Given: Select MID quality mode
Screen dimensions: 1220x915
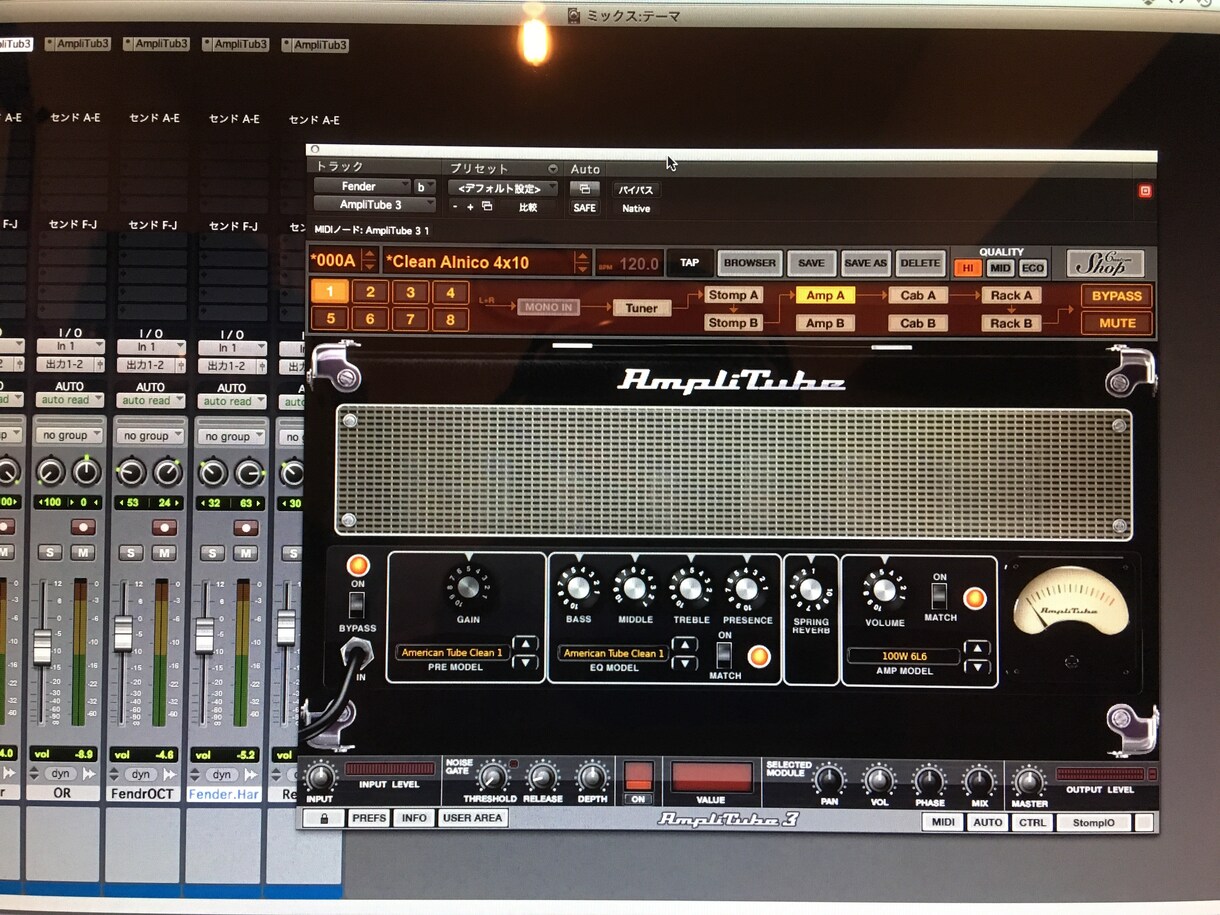Looking at the screenshot, I should tap(1000, 268).
